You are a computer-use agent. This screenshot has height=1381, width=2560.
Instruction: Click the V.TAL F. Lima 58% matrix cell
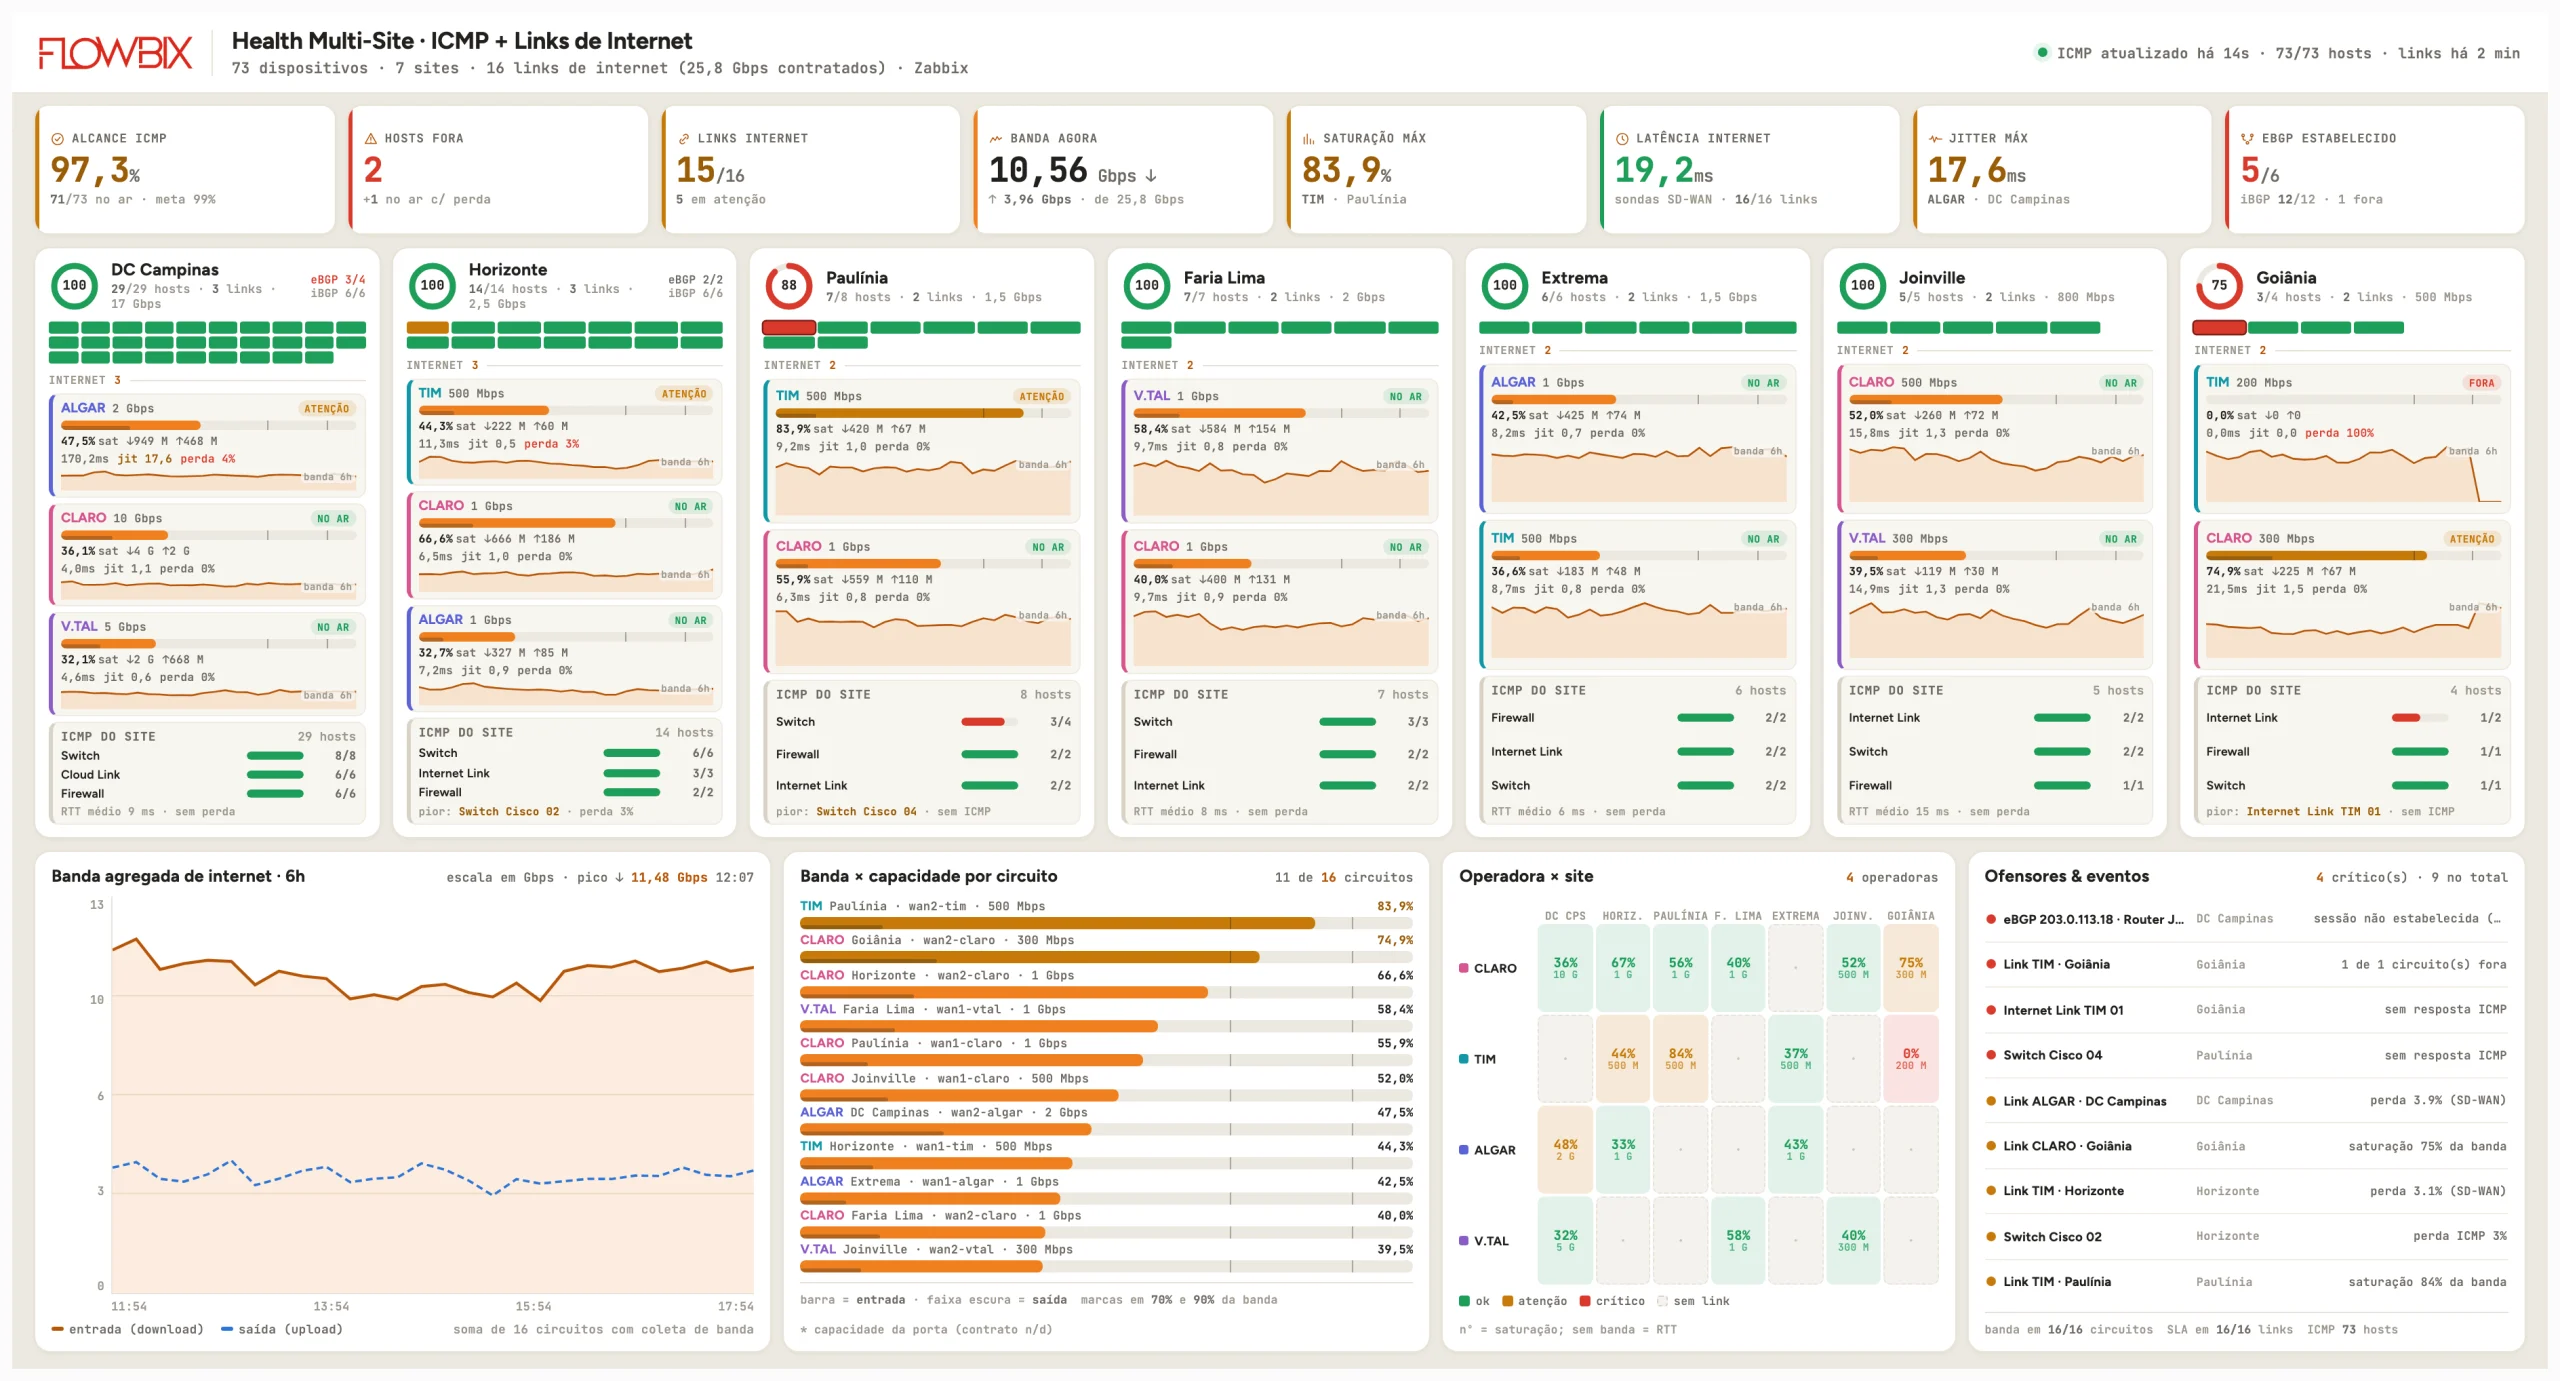tap(1738, 1241)
